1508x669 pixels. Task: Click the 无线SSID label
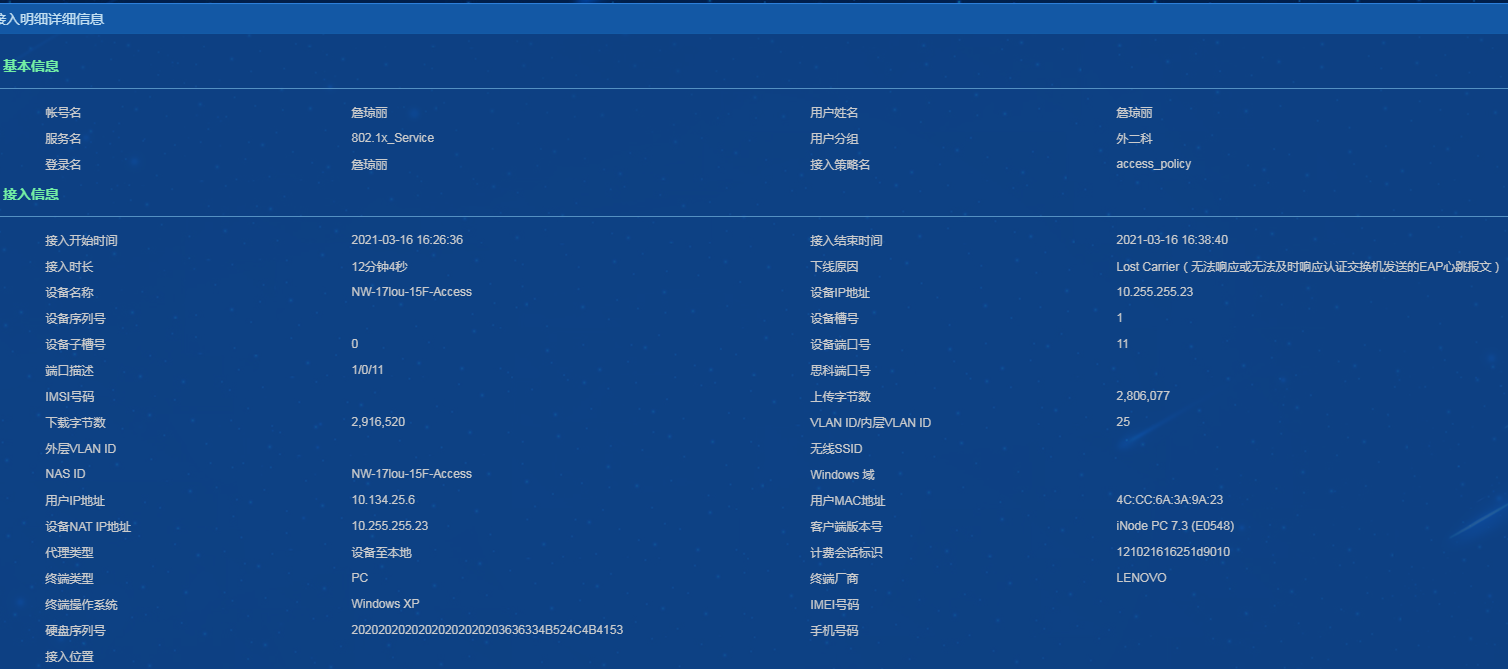(836, 449)
